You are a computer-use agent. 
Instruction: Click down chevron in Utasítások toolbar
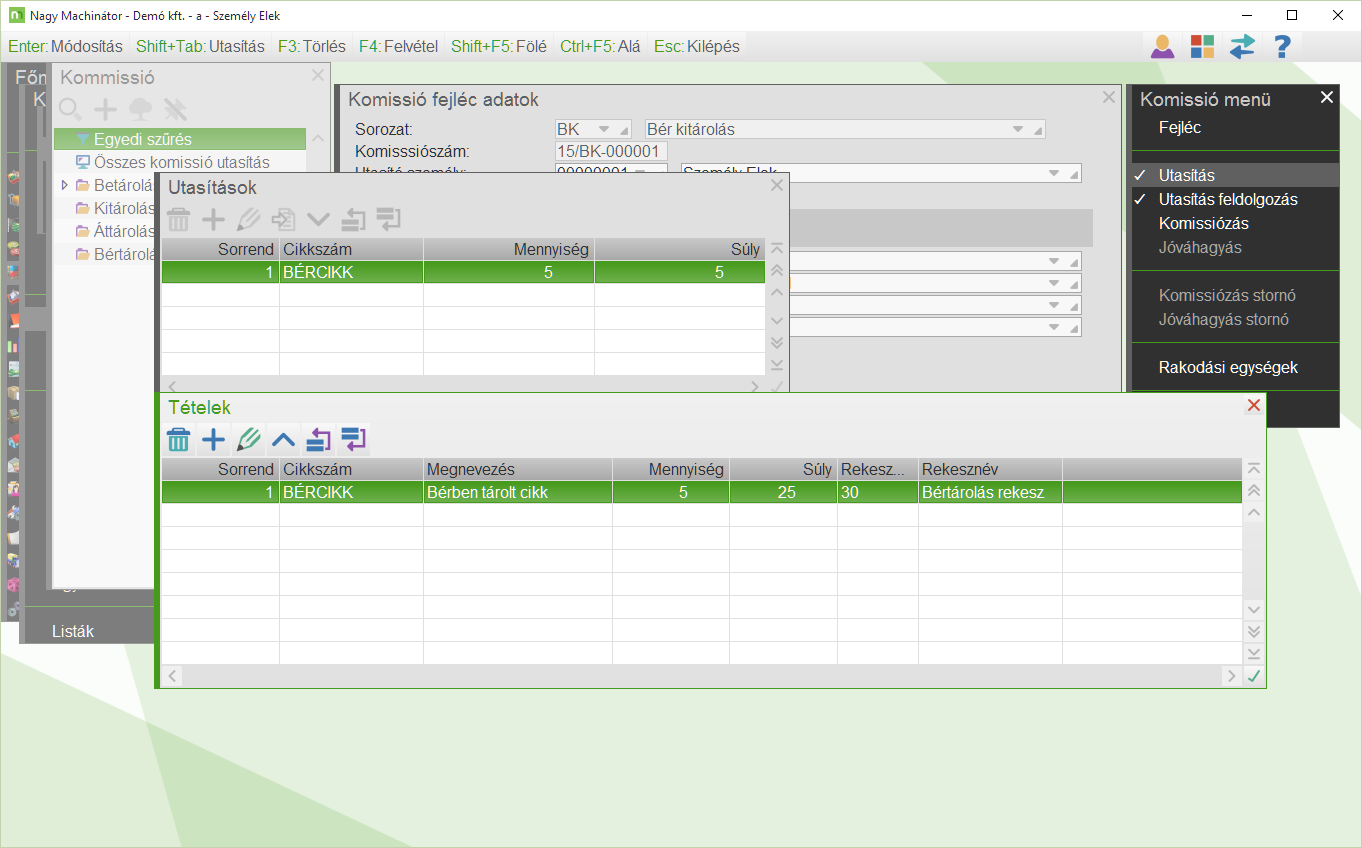click(x=319, y=219)
